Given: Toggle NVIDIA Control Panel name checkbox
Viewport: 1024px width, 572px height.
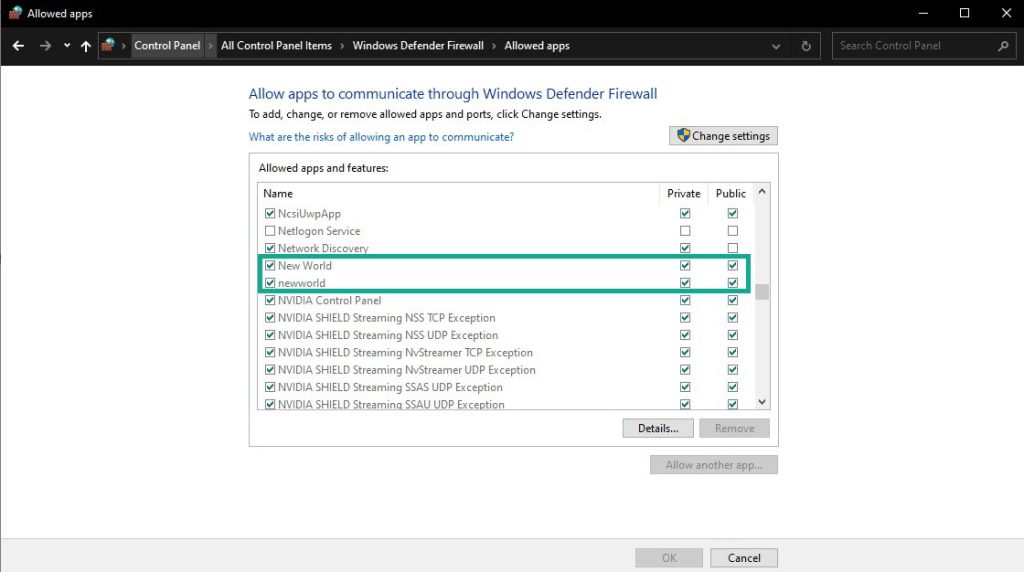Looking at the screenshot, I should click(x=270, y=300).
